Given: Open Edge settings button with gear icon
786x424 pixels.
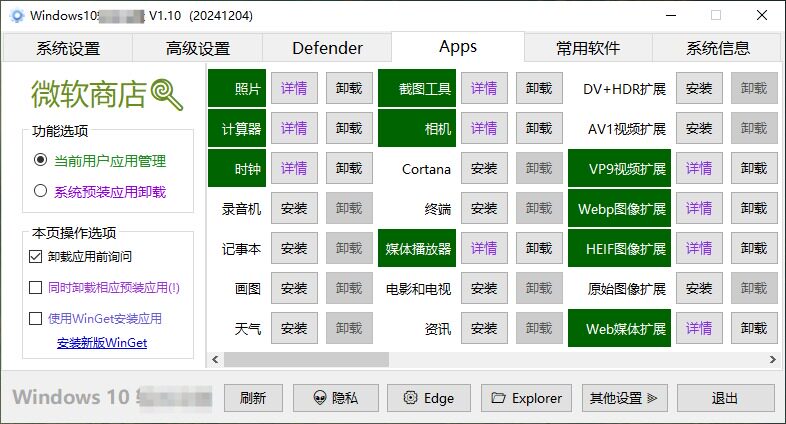Looking at the screenshot, I should tap(429, 398).
